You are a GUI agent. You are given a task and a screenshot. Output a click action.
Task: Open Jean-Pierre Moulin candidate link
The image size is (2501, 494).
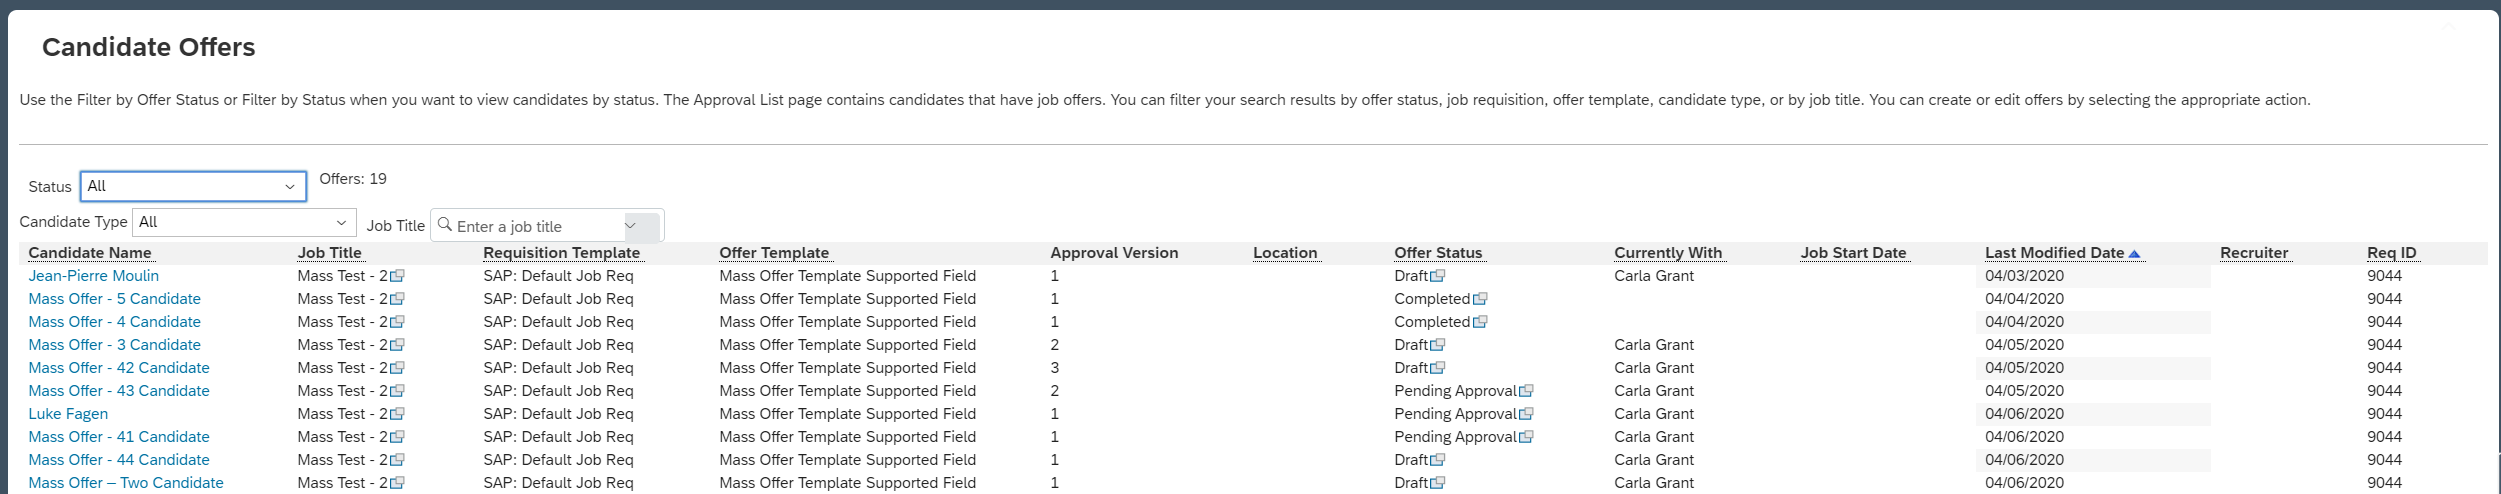pos(93,276)
